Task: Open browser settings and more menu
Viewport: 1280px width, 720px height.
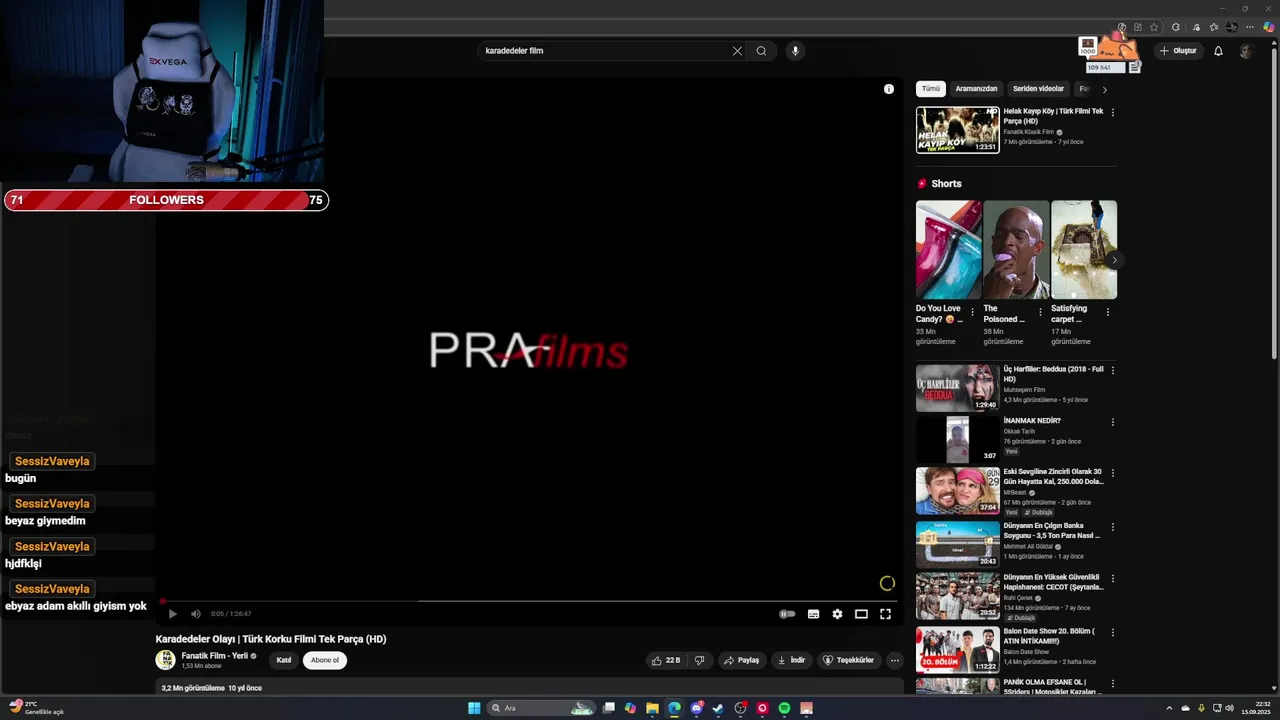Action: click(1249, 27)
